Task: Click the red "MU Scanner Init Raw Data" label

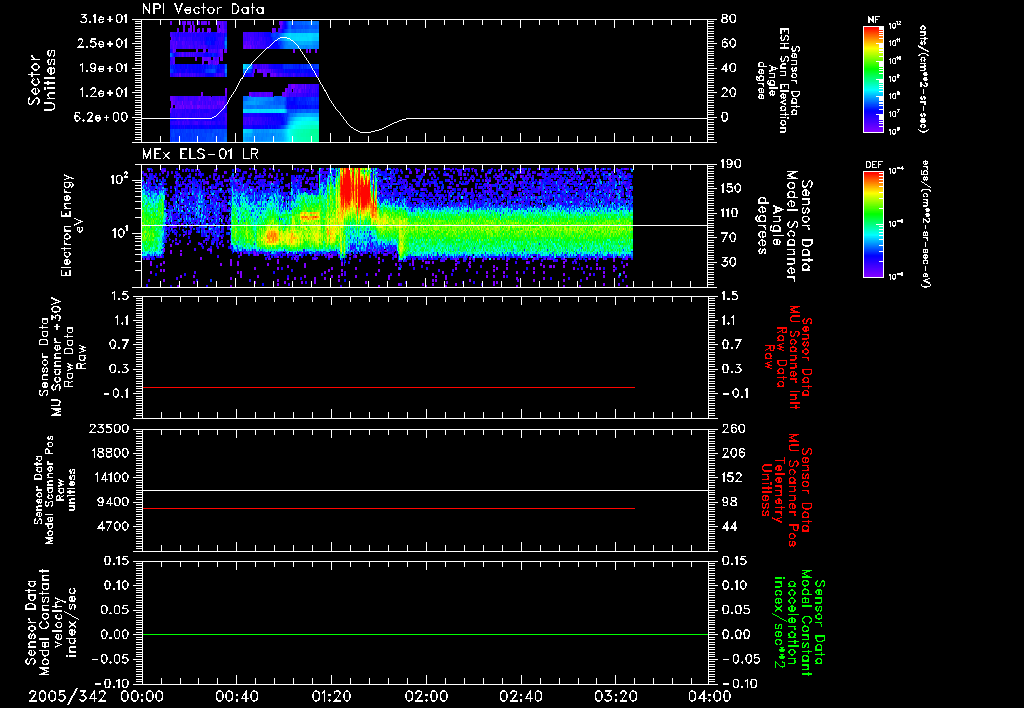Action: 787,357
